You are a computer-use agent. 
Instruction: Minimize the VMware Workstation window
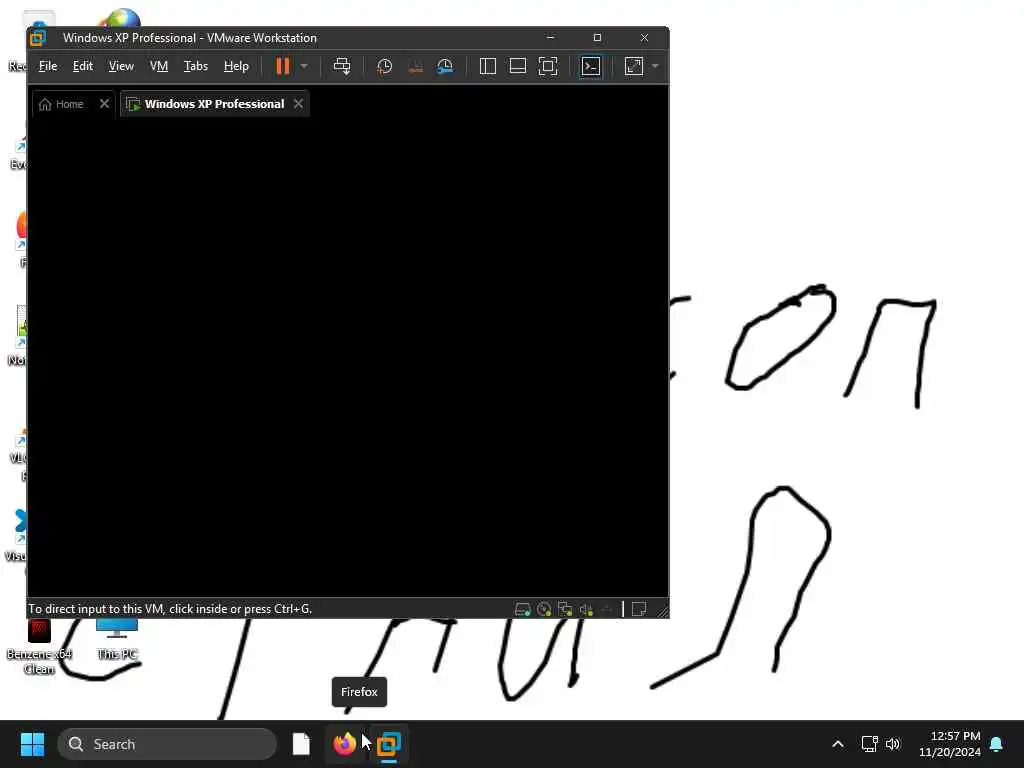pos(551,38)
